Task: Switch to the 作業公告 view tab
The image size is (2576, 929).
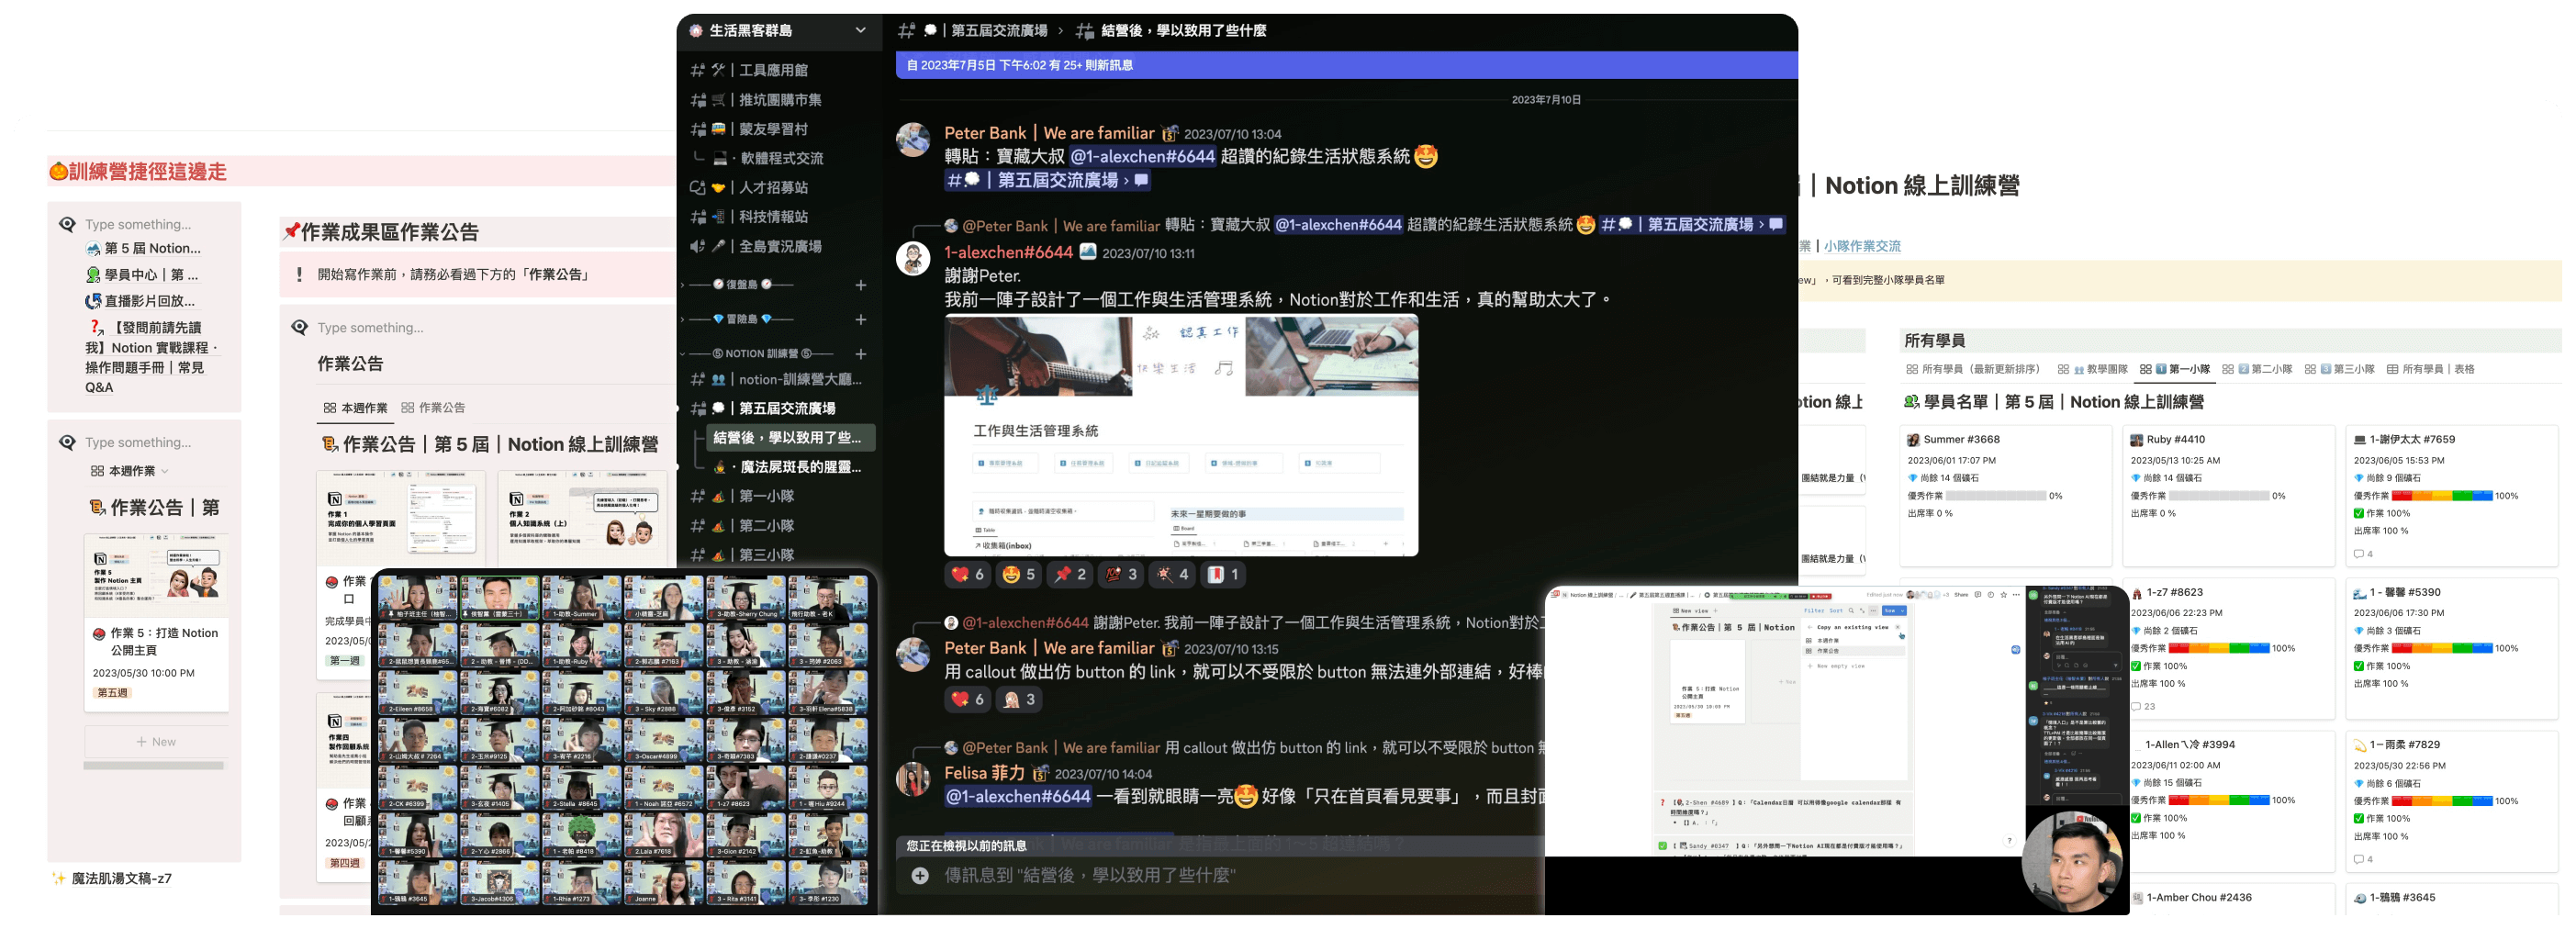Action: (x=433, y=408)
